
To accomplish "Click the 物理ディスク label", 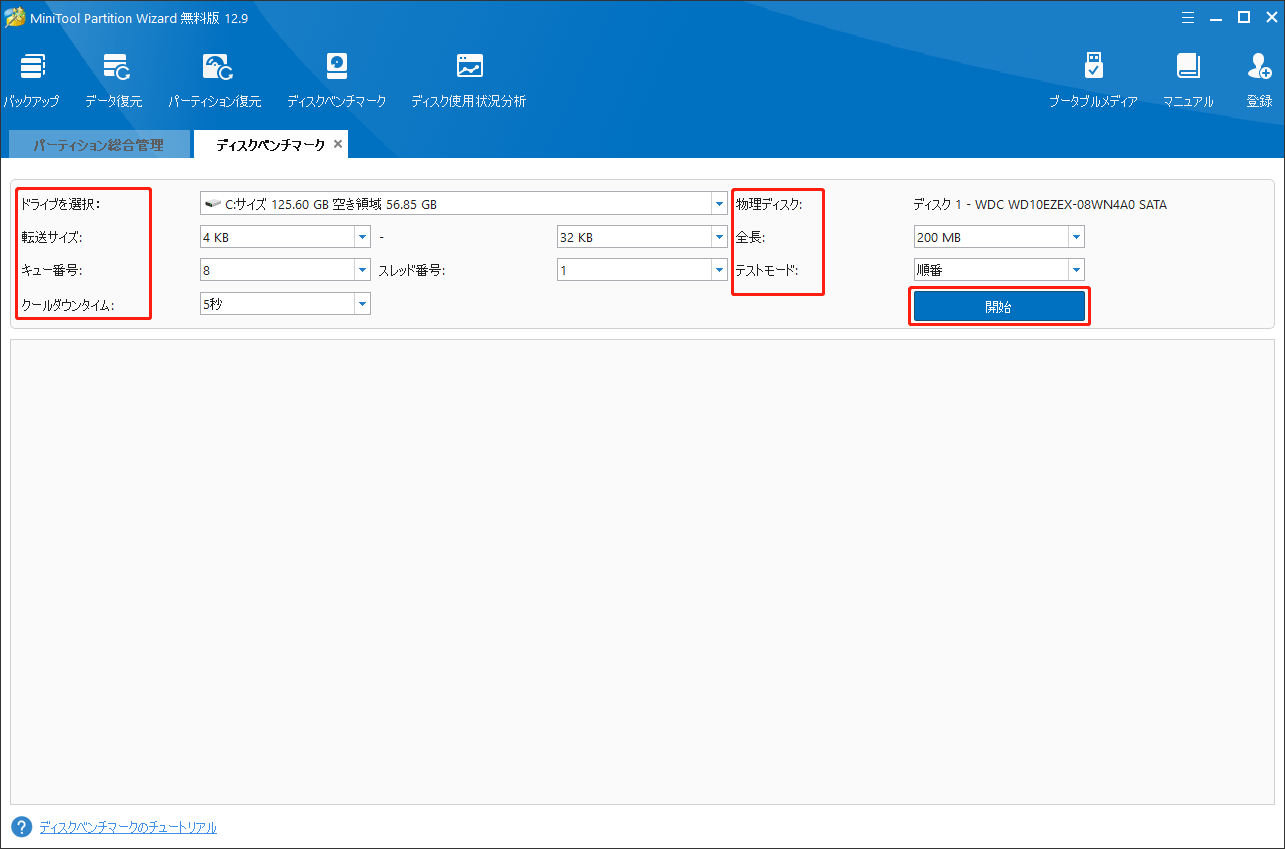I will [769, 204].
